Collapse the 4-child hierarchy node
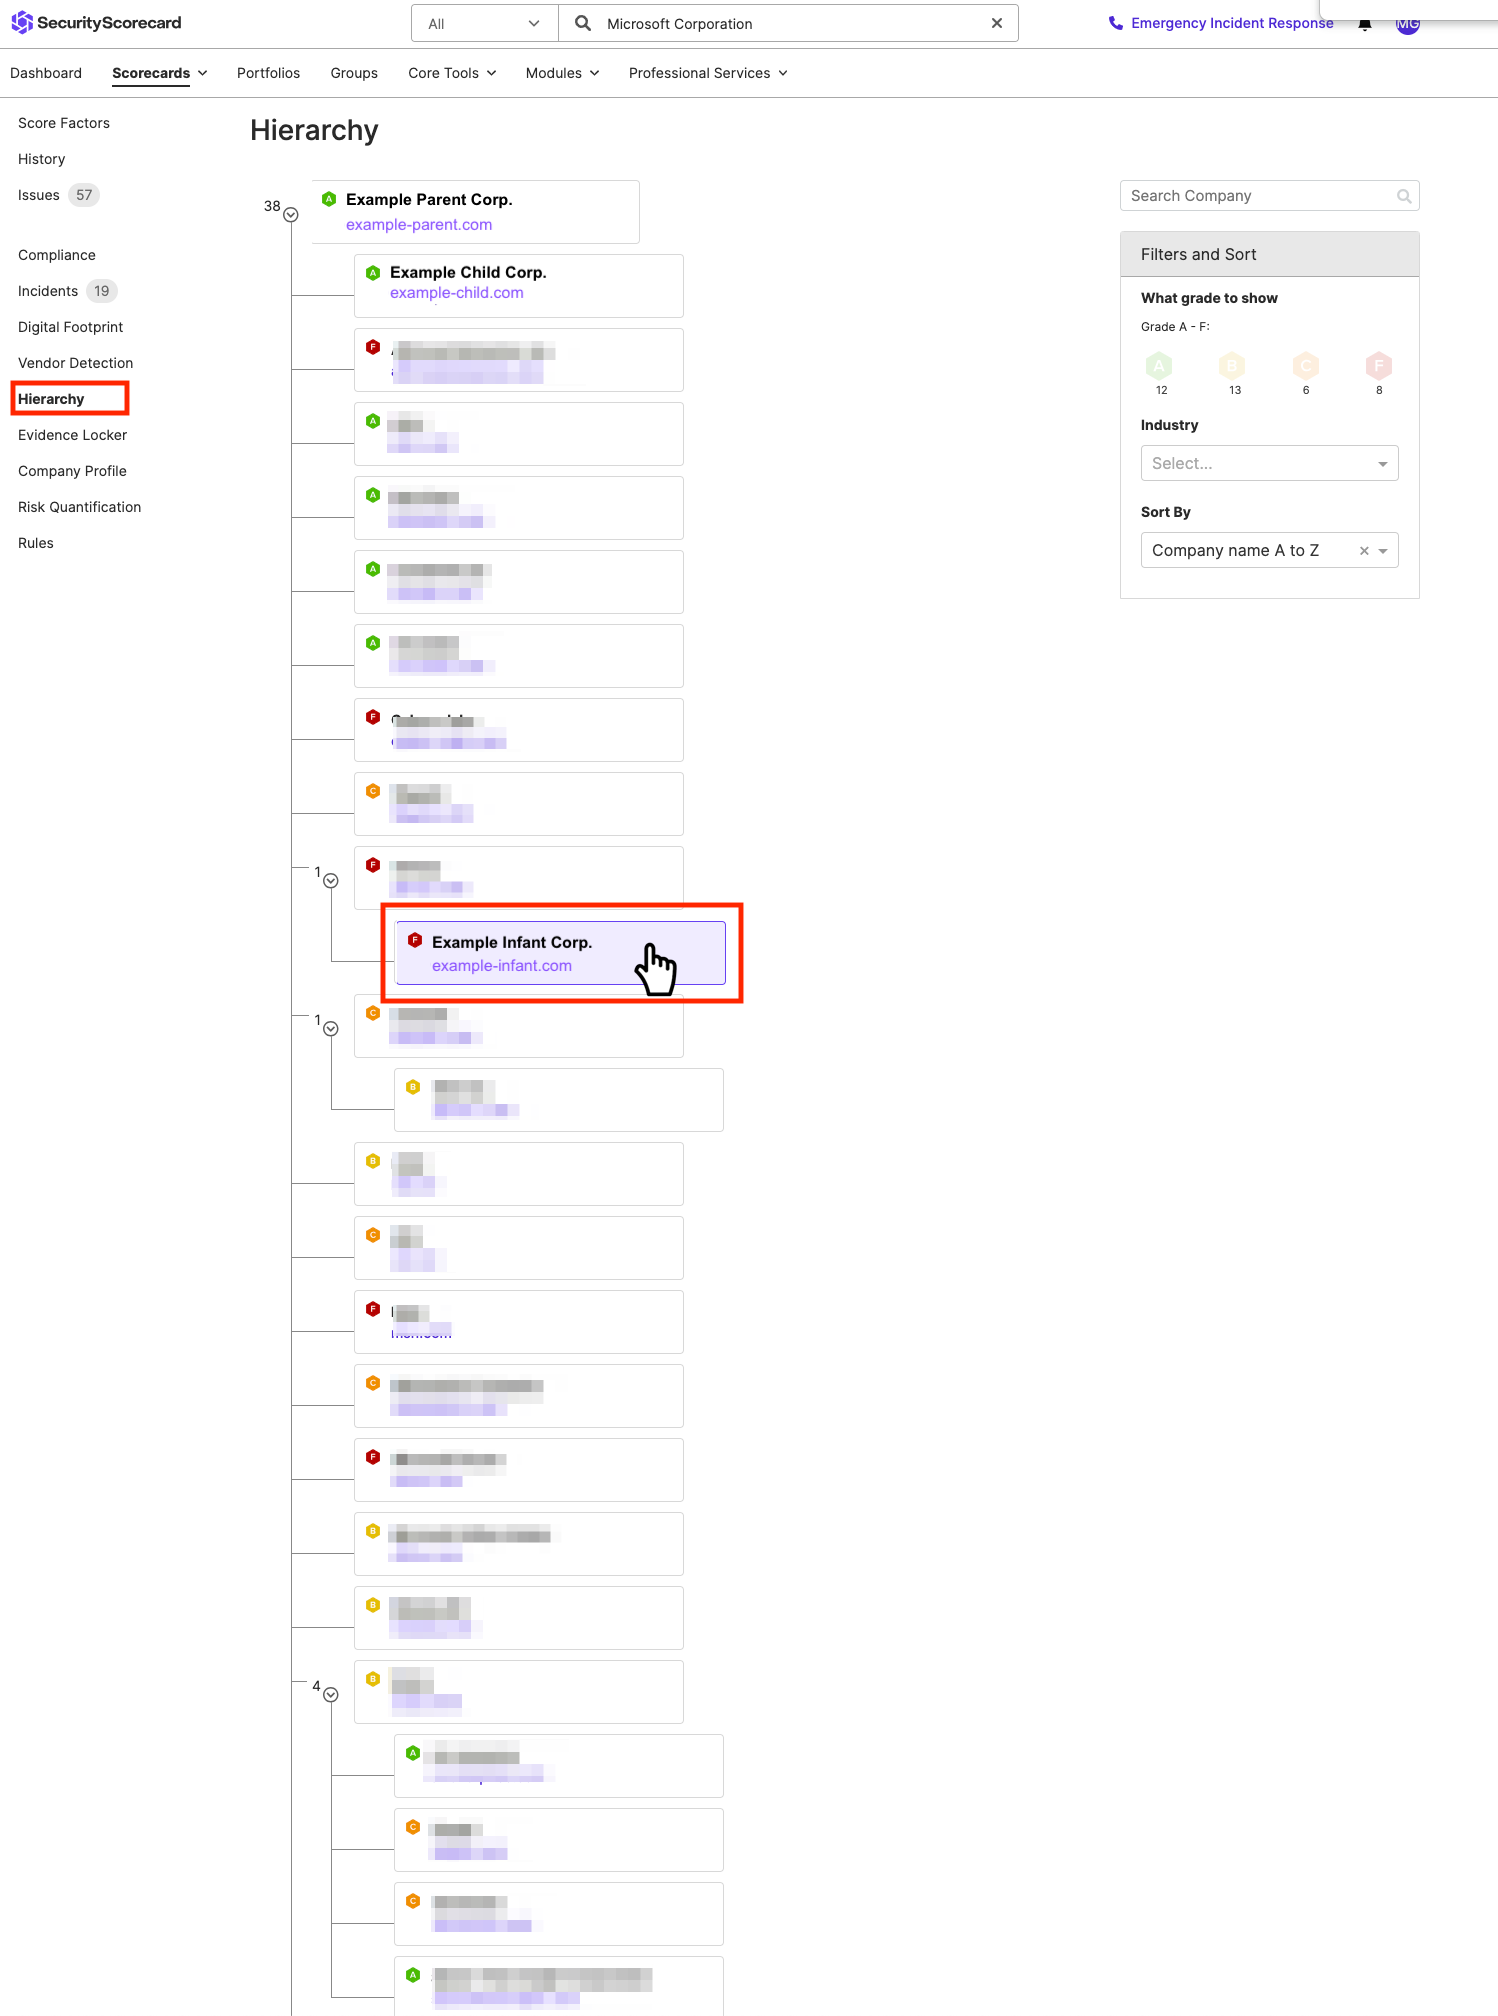Image resolution: width=1498 pixels, height=2016 pixels. click(x=331, y=1695)
